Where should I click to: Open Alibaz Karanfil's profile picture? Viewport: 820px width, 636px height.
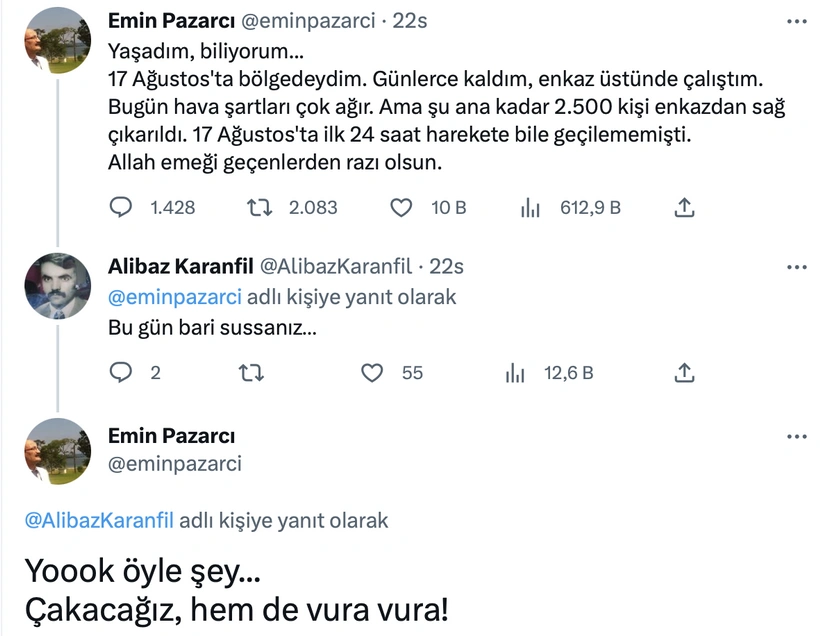[57, 284]
